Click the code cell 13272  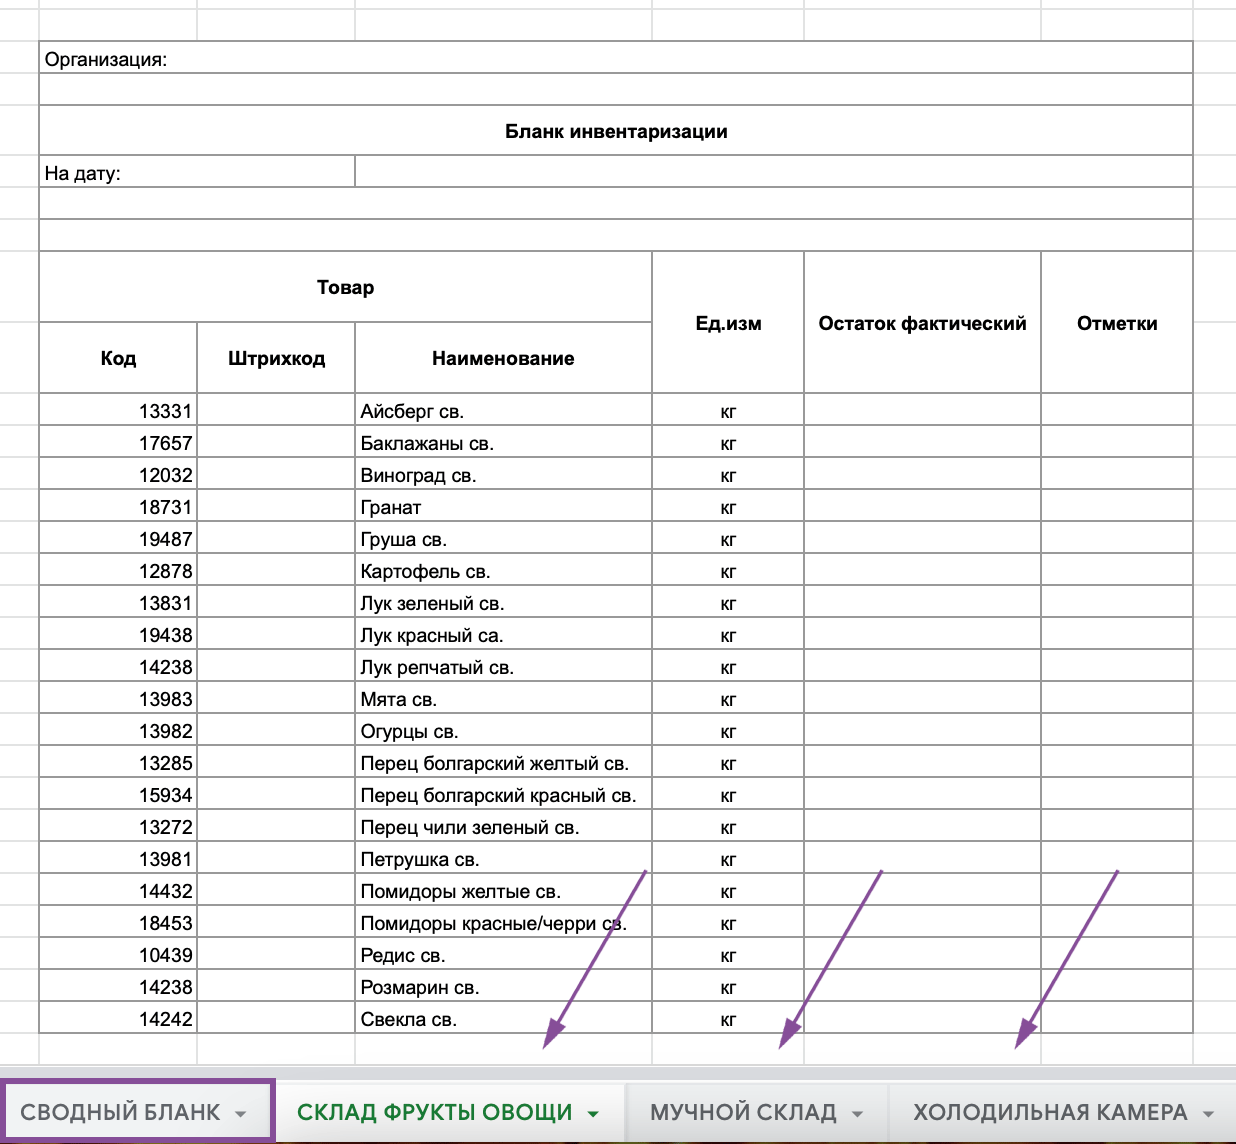[x=118, y=827]
